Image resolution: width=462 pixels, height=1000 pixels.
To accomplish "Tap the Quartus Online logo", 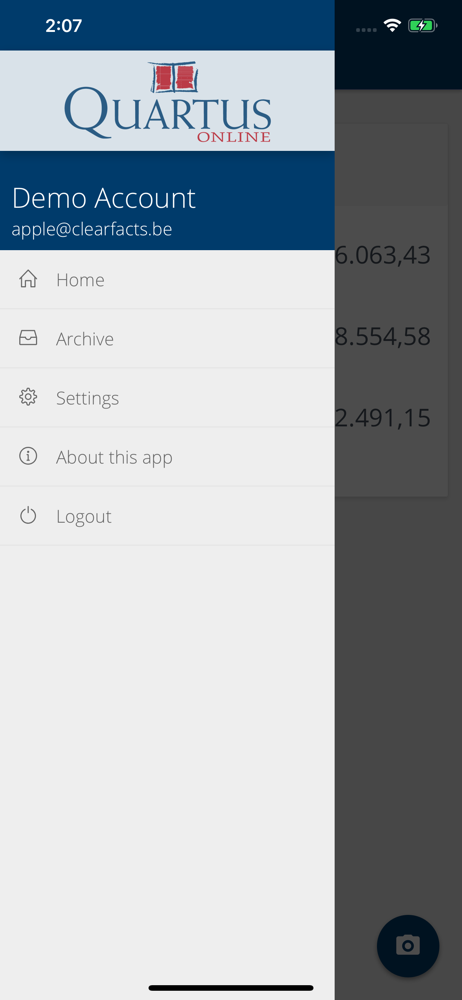I will point(168,101).
